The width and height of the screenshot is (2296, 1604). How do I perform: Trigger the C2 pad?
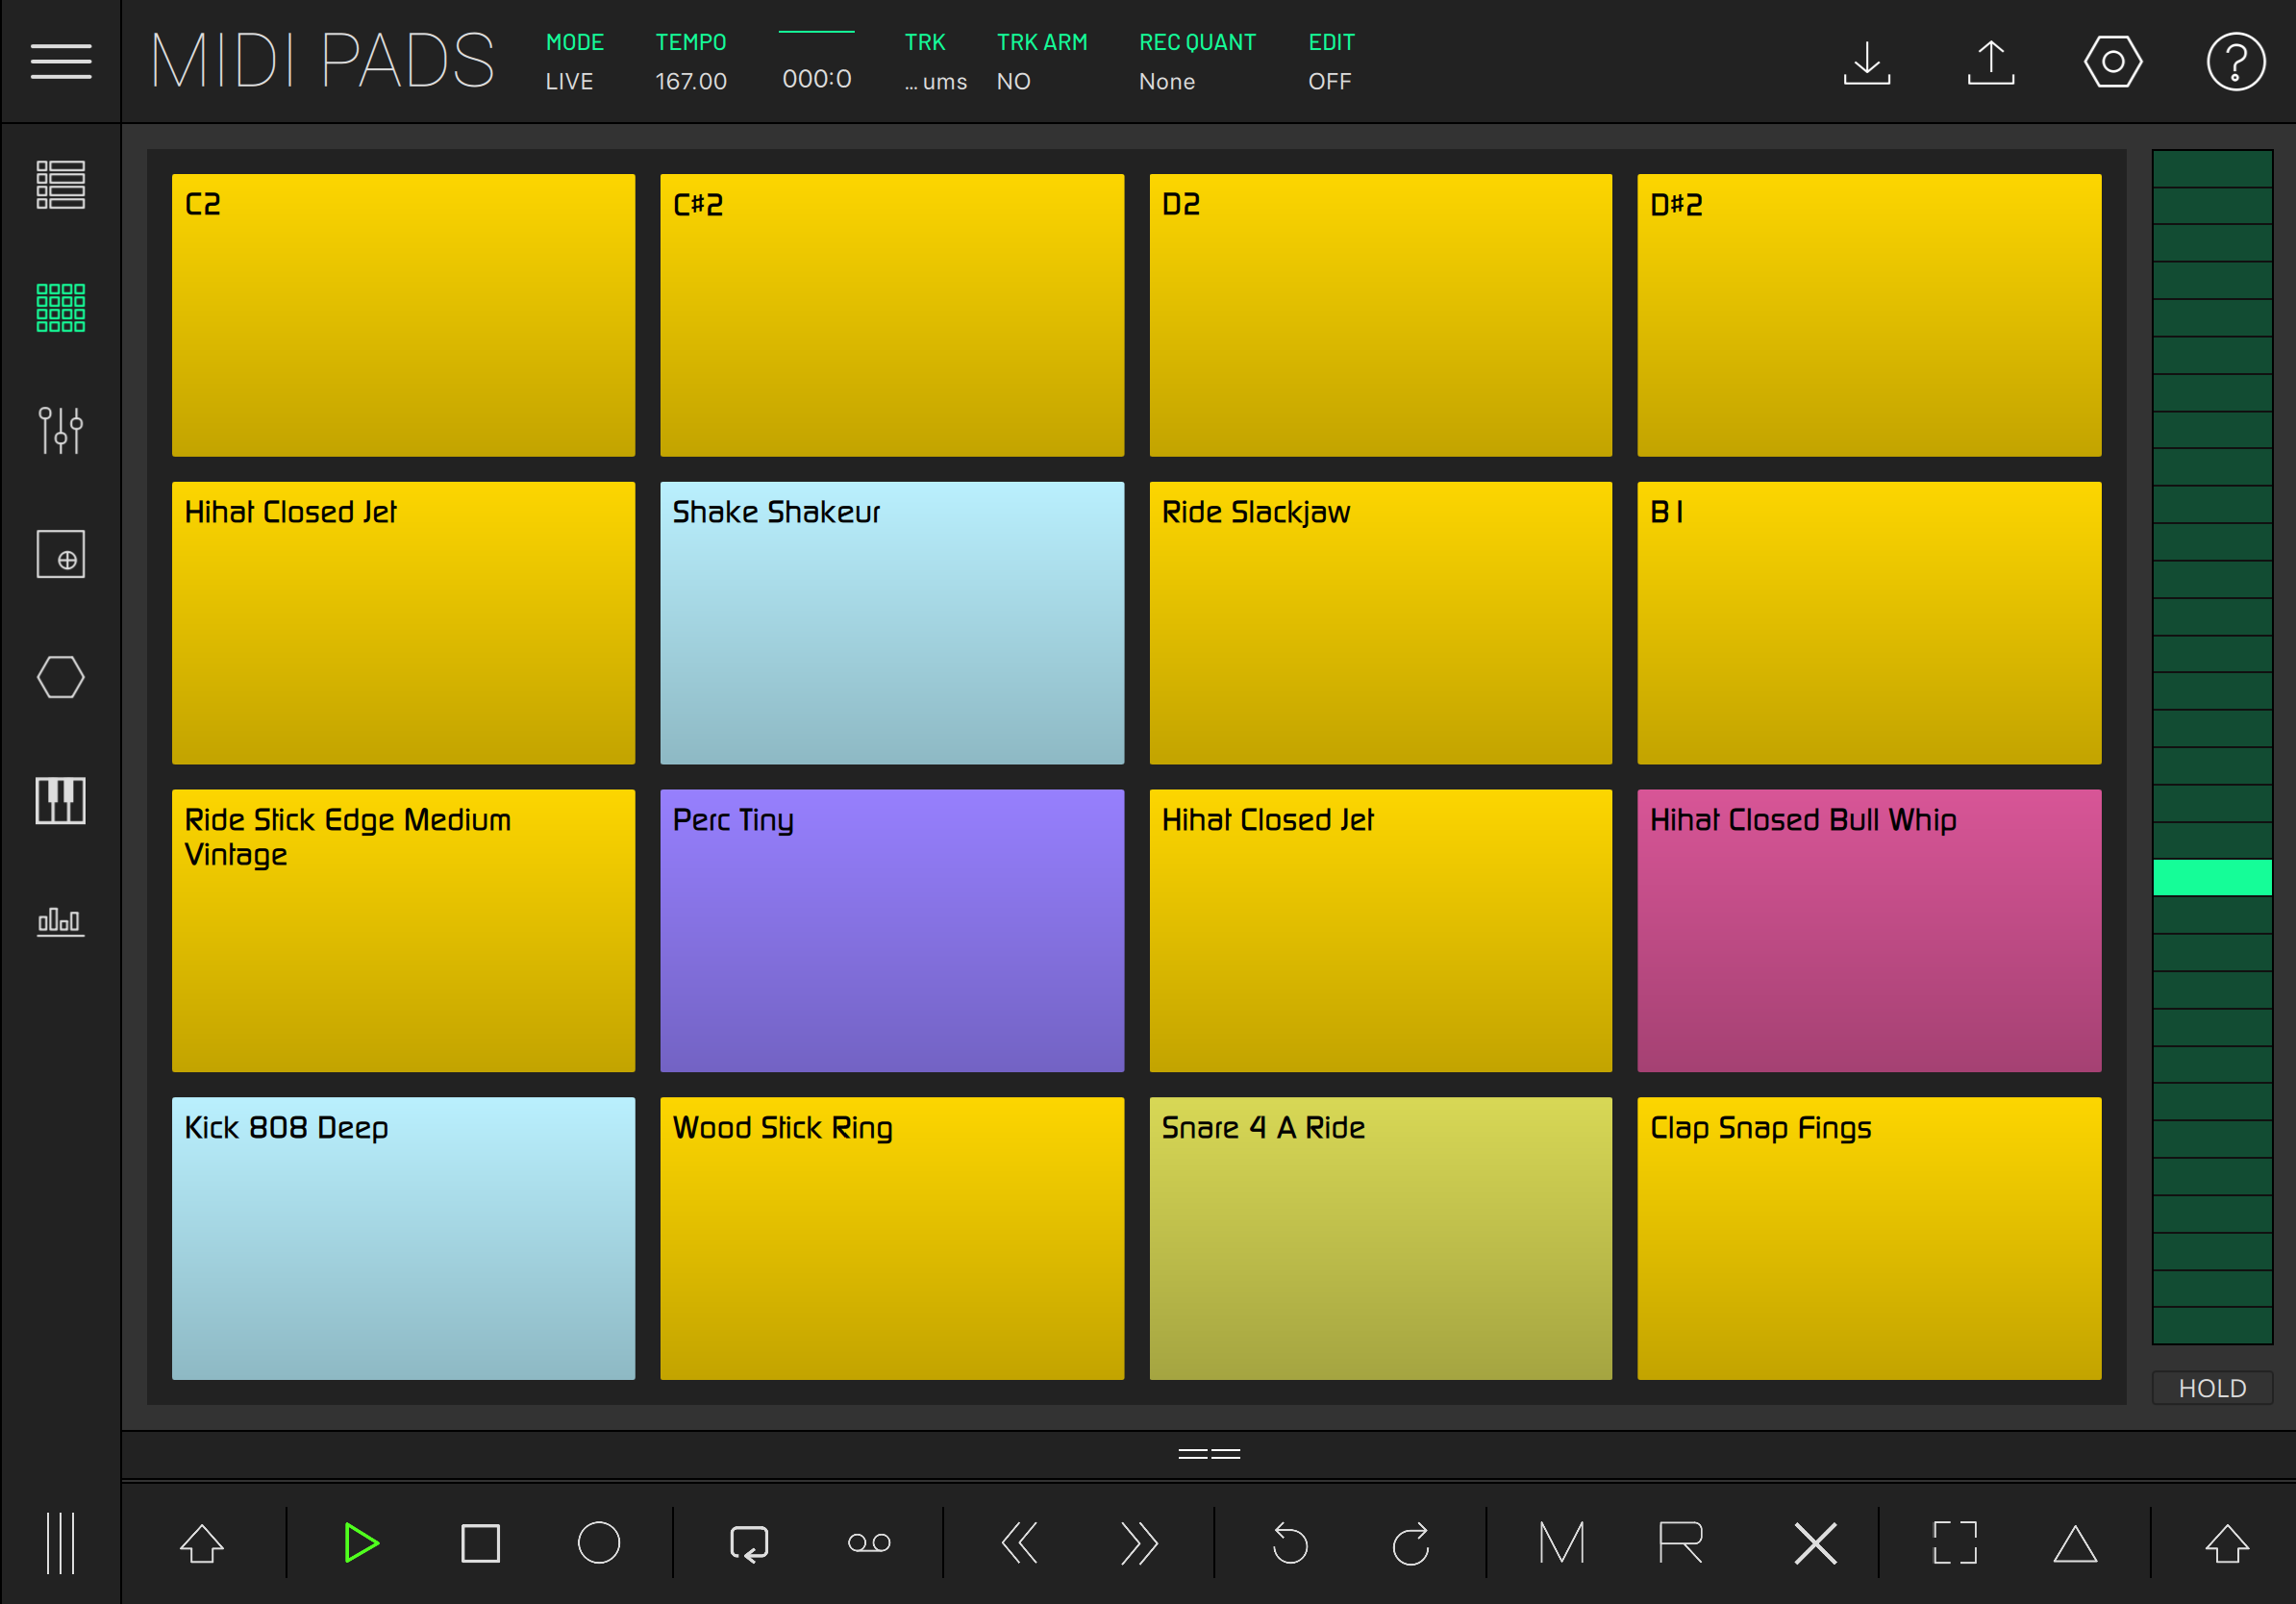coord(403,315)
